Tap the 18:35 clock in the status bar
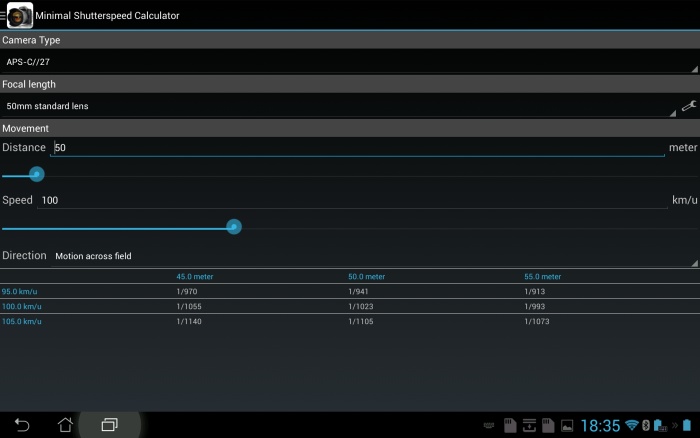This screenshot has height=438, width=700. 600,425
